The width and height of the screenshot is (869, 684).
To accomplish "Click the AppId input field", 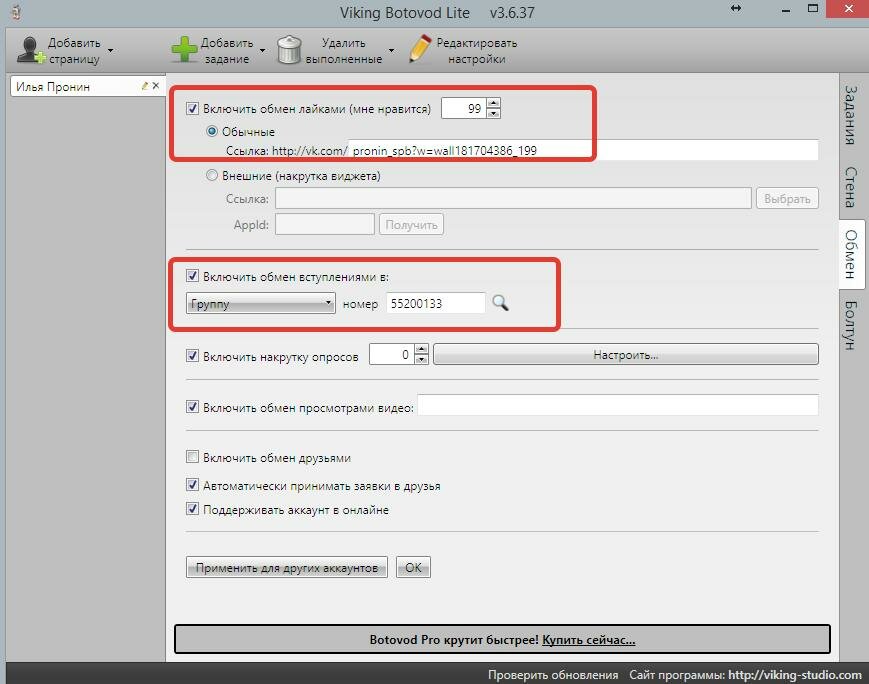I will (x=325, y=224).
